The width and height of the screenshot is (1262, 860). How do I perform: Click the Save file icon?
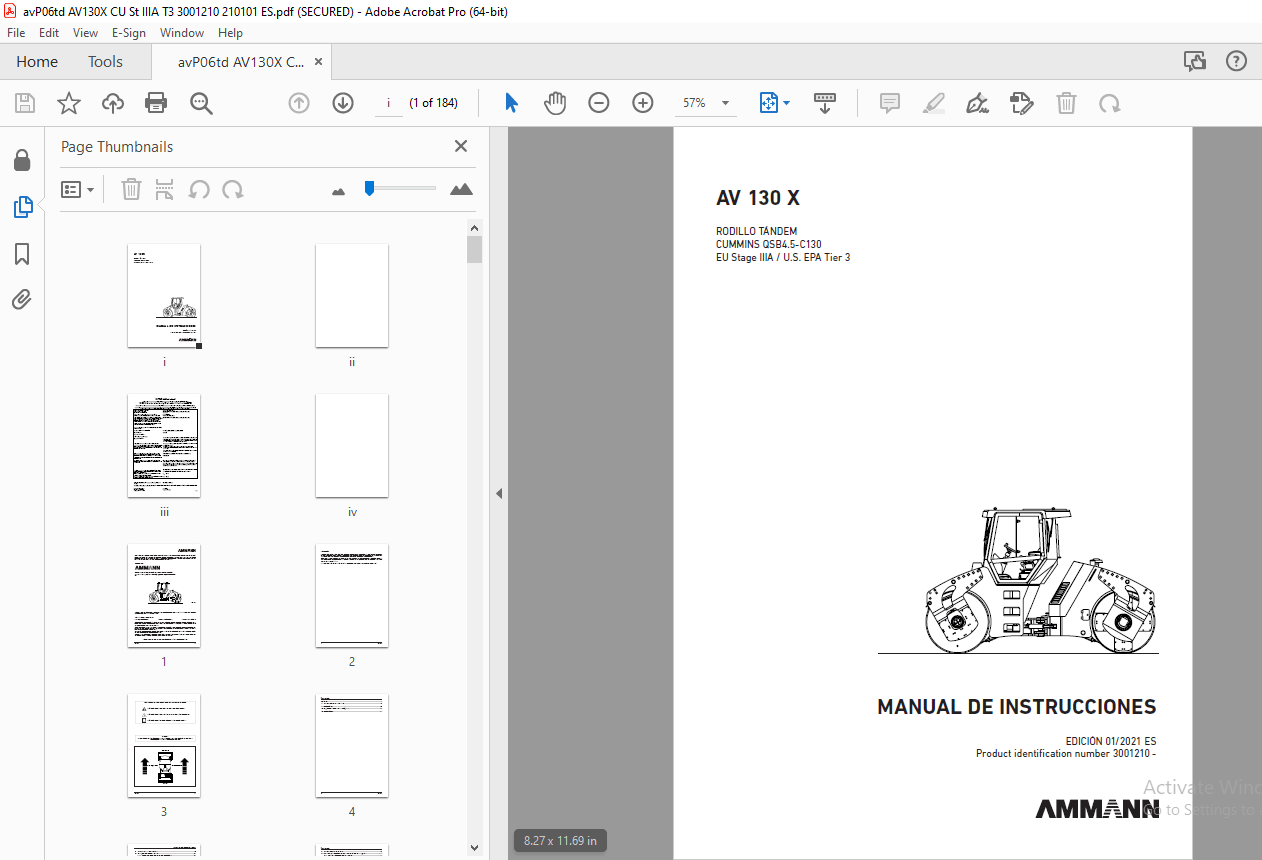(25, 103)
